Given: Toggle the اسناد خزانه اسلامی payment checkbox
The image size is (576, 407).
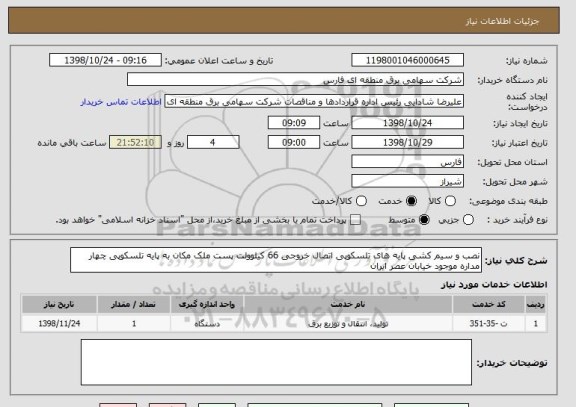Looking at the screenshot, I should [355, 220].
